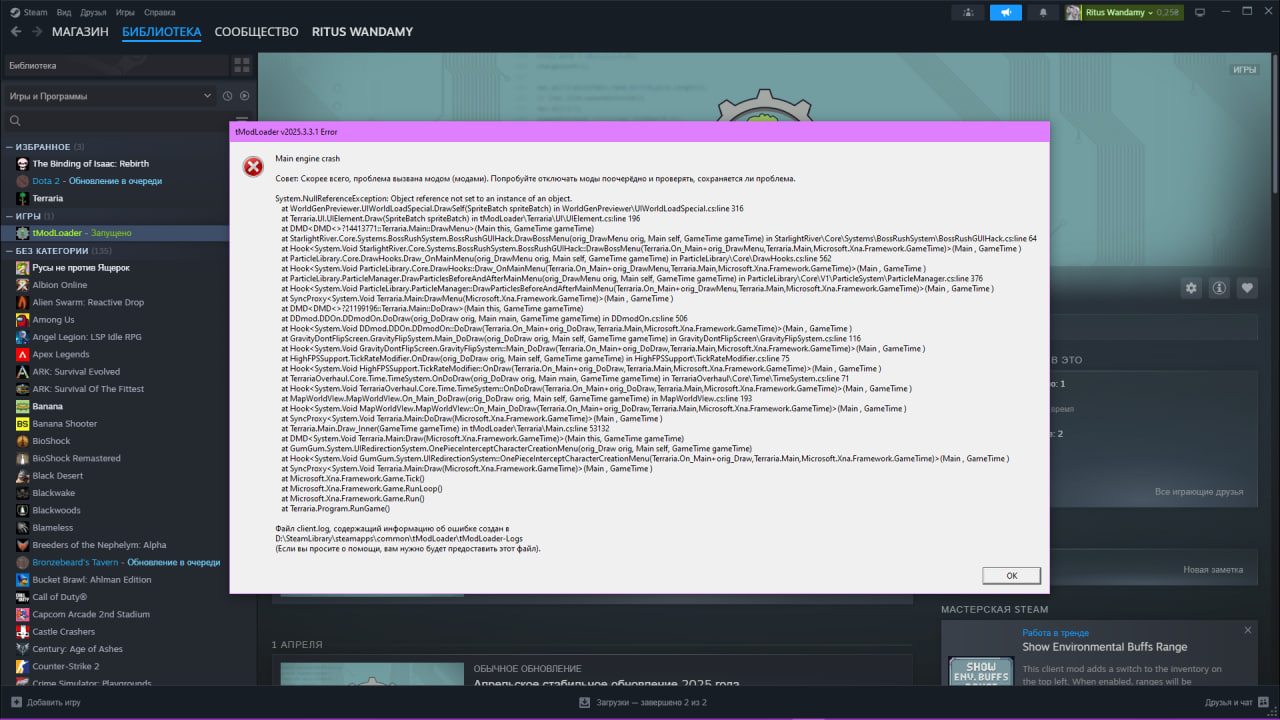Select the Русы против Ящерок icon
Screen dimensions: 1280x720
point(23,268)
